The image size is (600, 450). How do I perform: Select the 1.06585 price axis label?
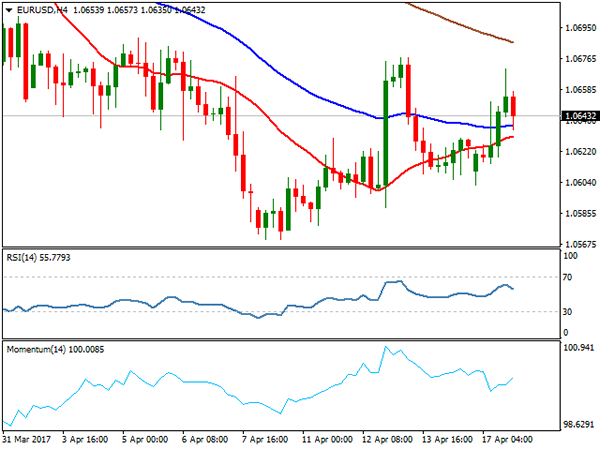tap(580, 90)
